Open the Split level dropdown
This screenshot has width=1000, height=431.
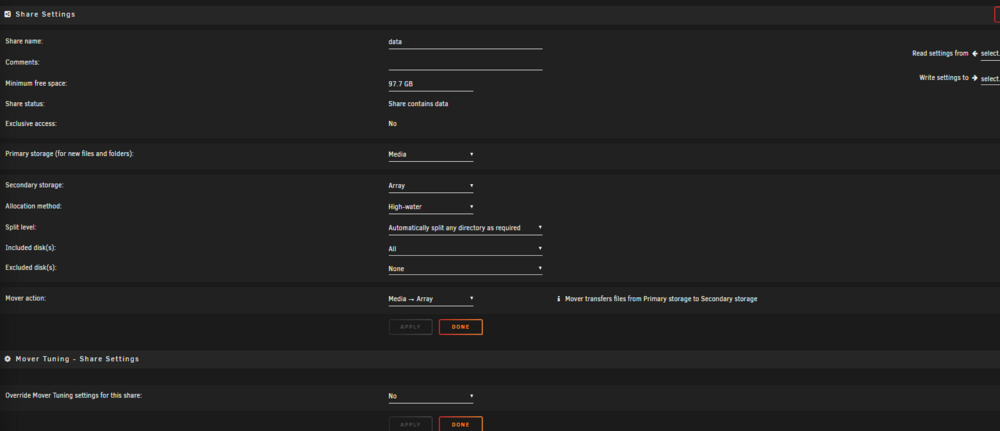point(465,228)
